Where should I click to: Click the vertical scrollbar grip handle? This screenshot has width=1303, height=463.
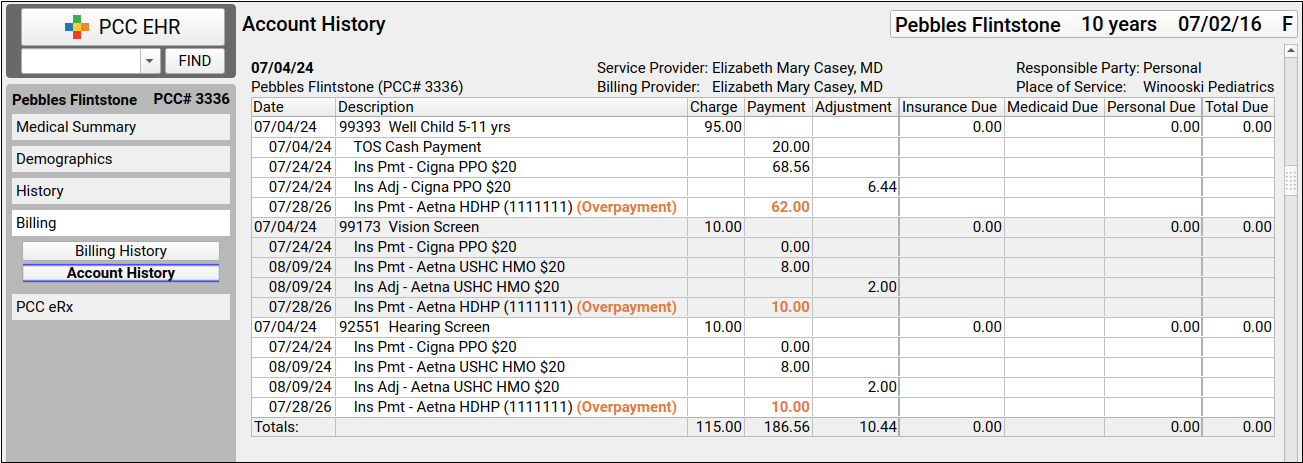(1290, 180)
